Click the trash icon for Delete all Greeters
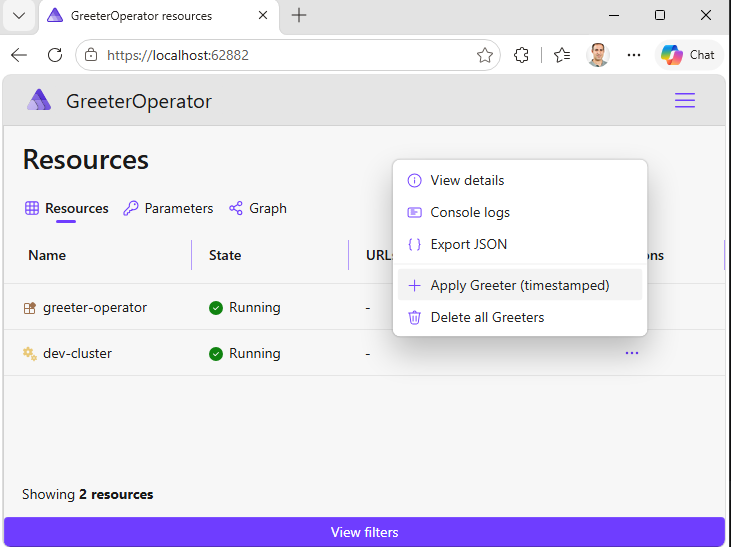731x547 pixels. pos(414,318)
